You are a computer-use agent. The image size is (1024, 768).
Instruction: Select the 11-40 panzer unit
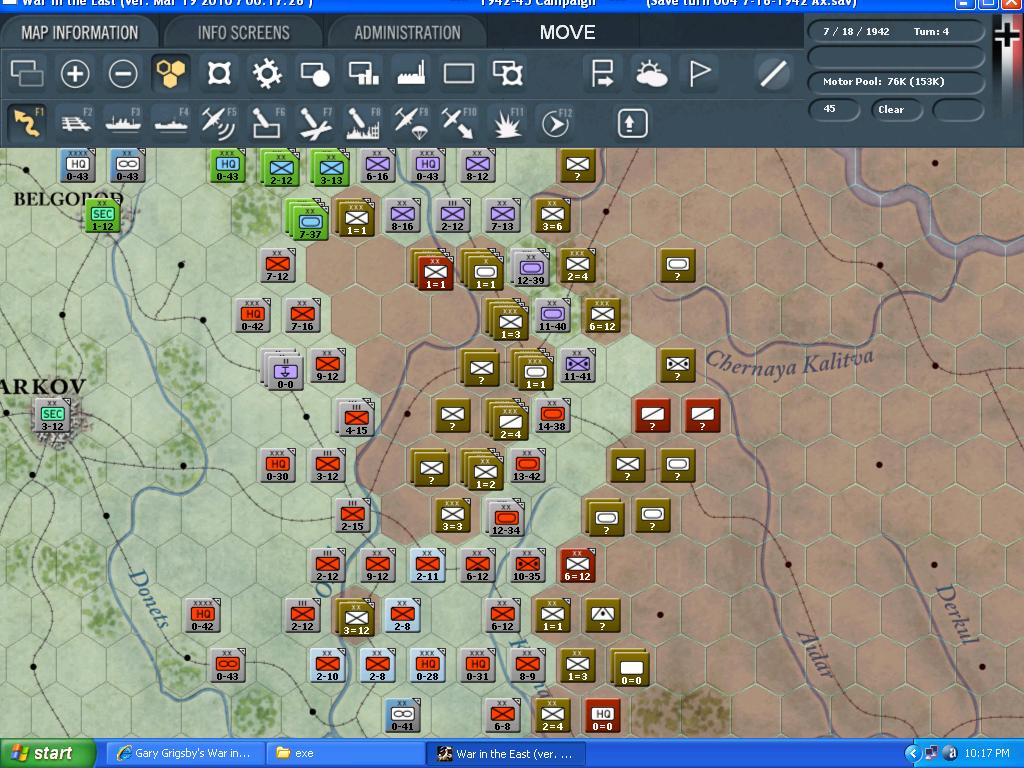pos(552,315)
